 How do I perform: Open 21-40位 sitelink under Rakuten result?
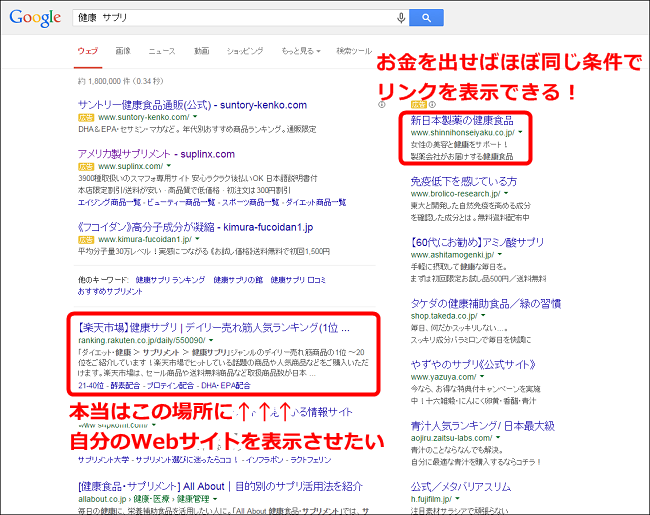(91, 386)
